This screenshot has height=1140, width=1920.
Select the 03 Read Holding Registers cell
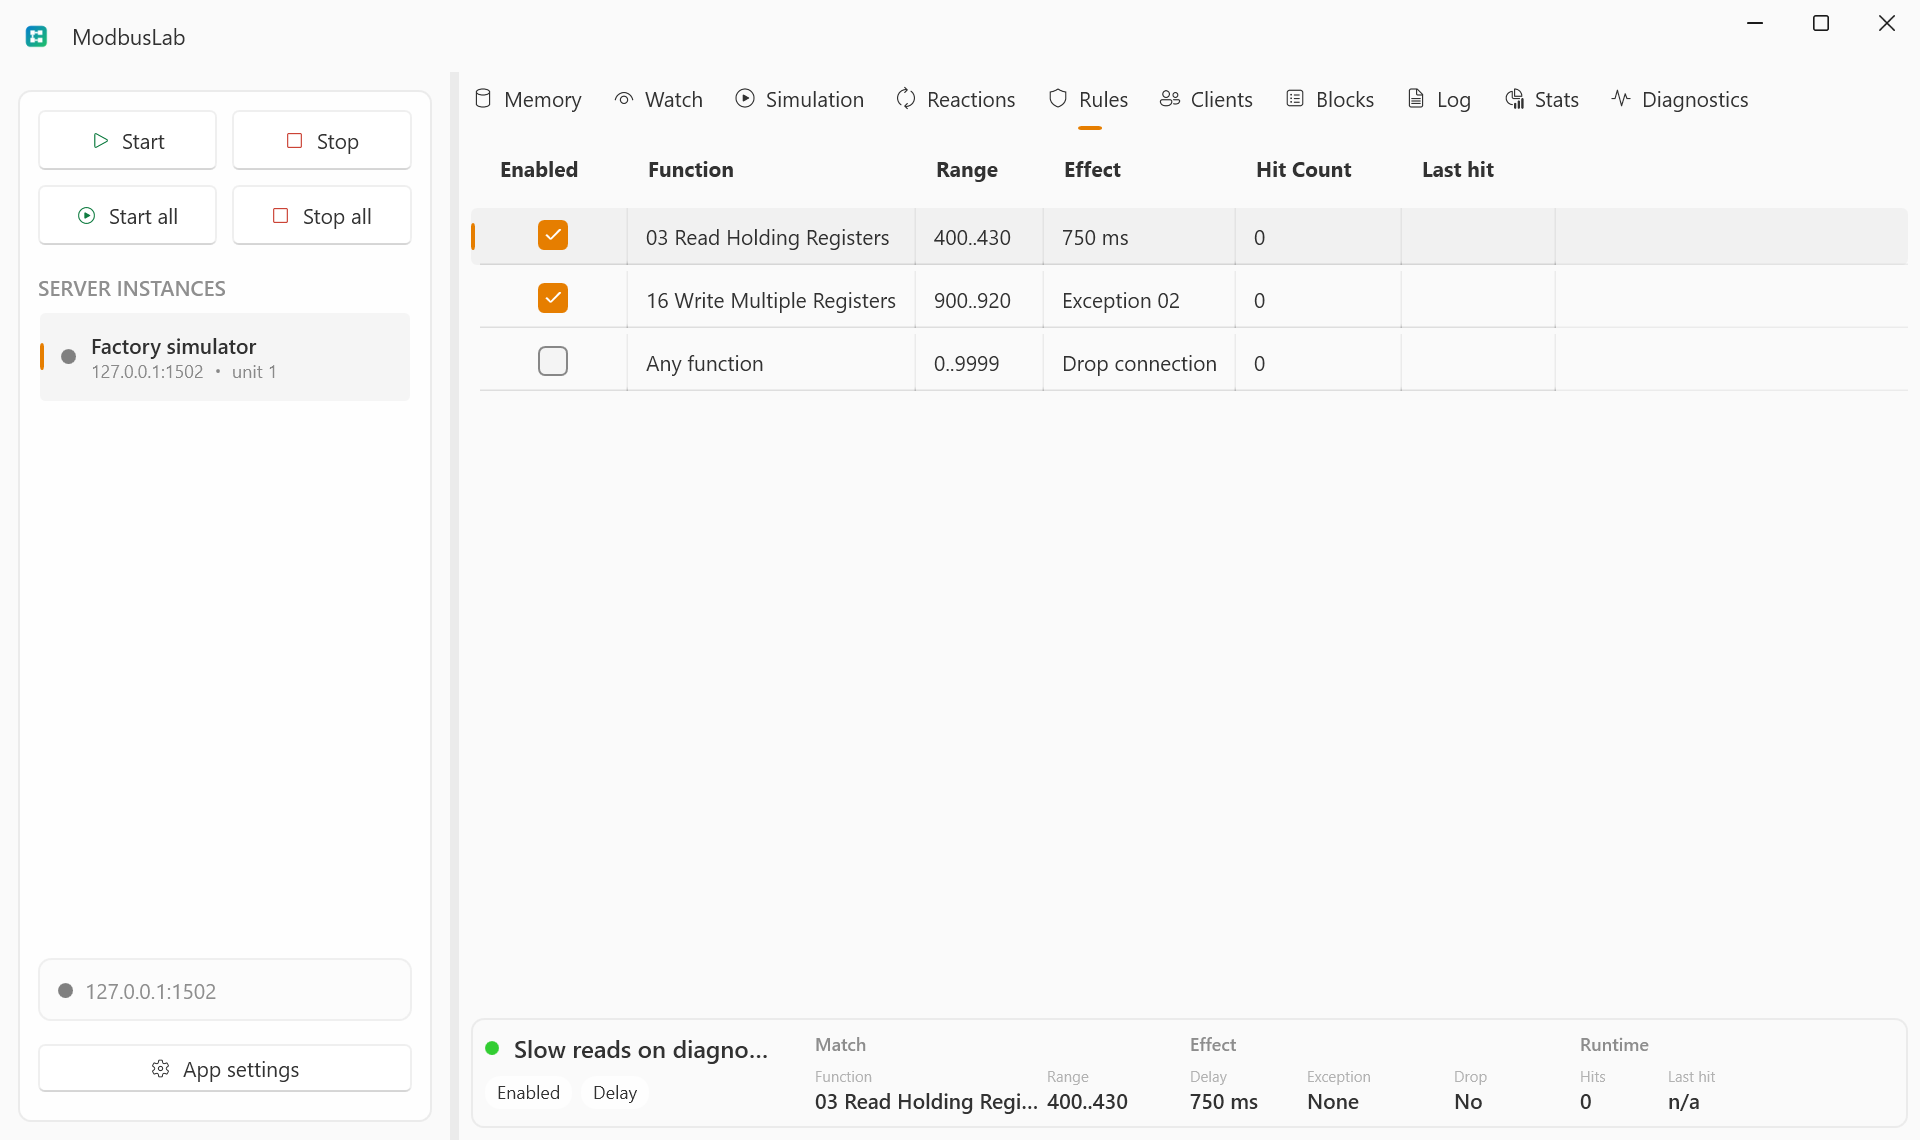pos(771,237)
